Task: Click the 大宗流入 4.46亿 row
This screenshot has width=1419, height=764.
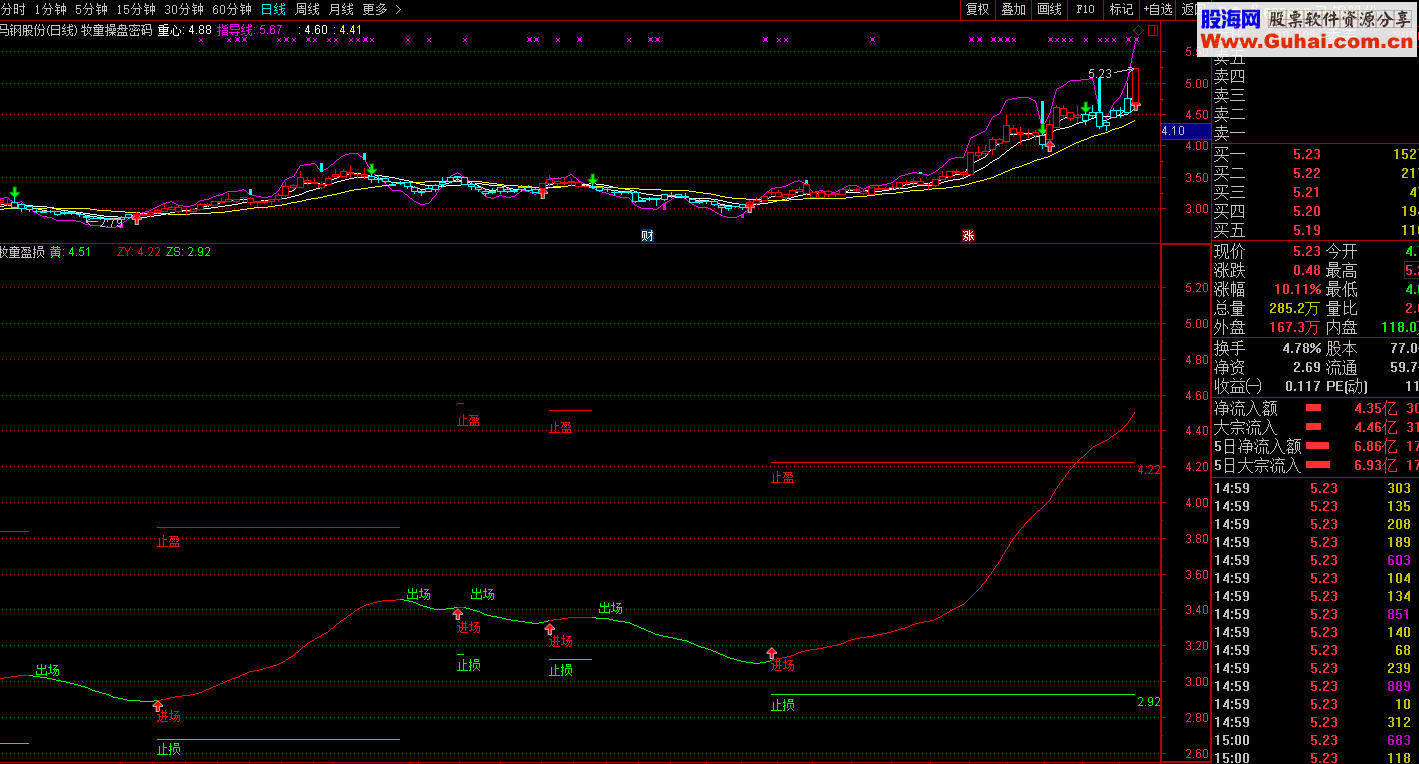Action: click(x=1315, y=427)
